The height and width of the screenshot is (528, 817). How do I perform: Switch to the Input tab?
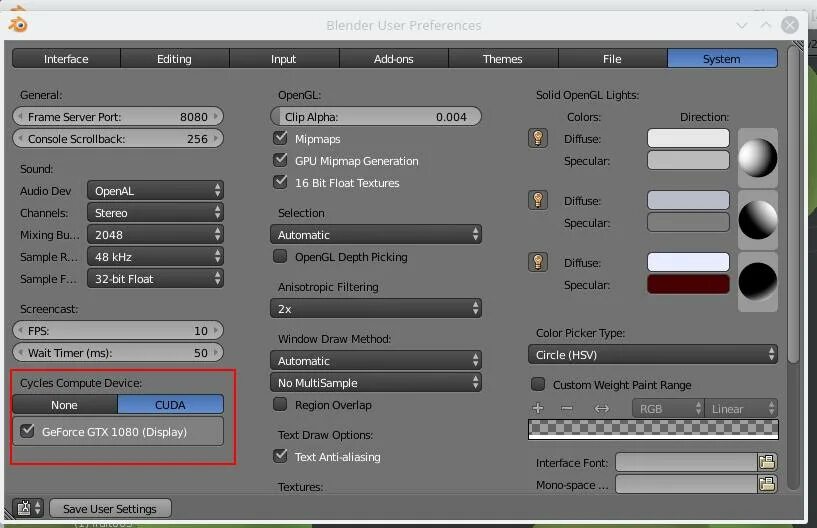click(284, 59)
